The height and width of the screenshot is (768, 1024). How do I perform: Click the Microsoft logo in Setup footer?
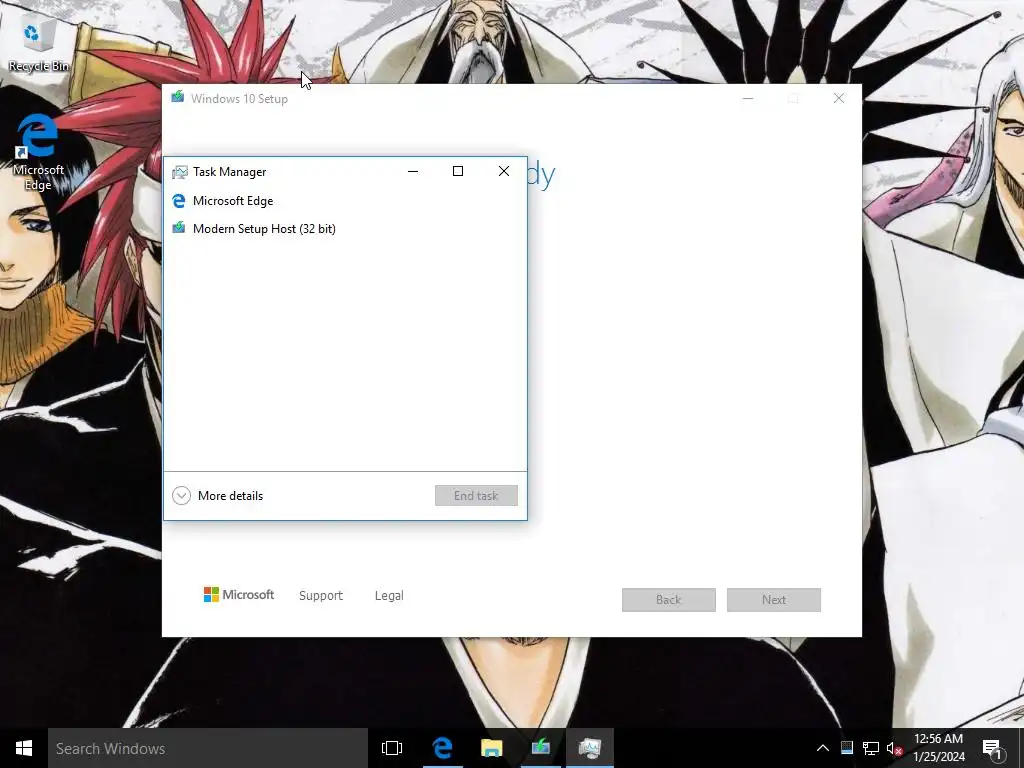coord(238,595)
